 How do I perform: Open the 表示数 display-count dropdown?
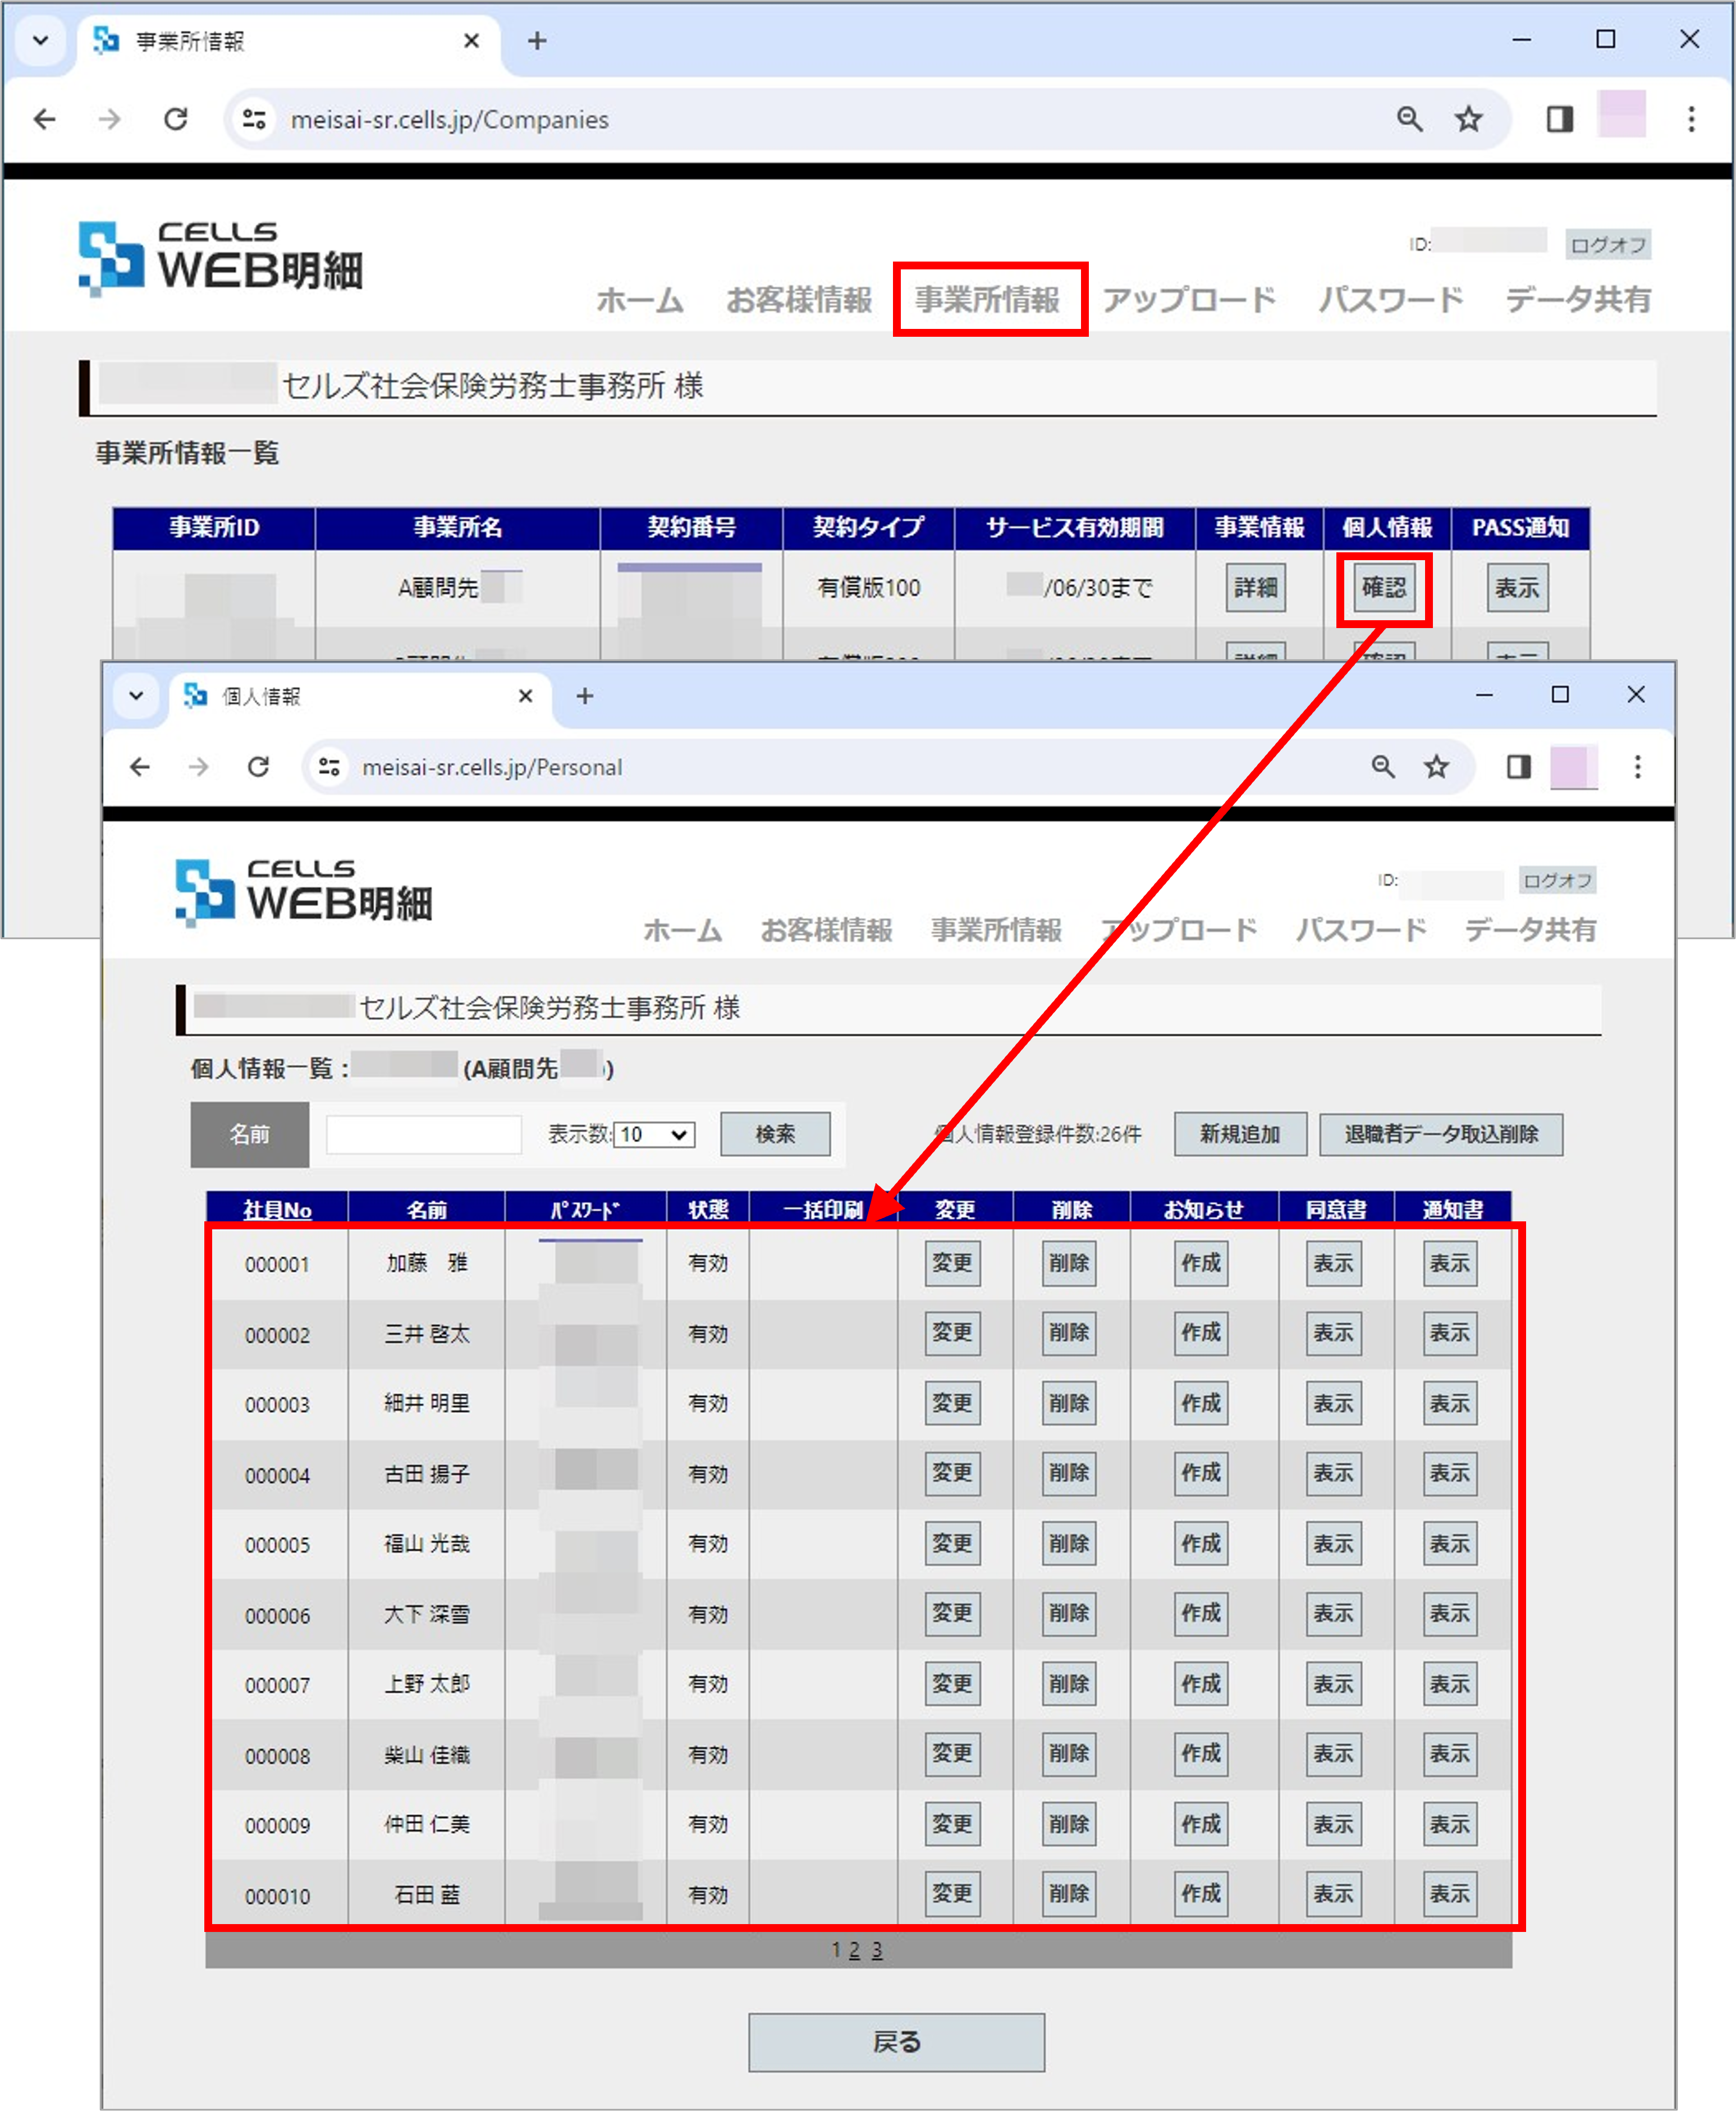(654, 1135)
